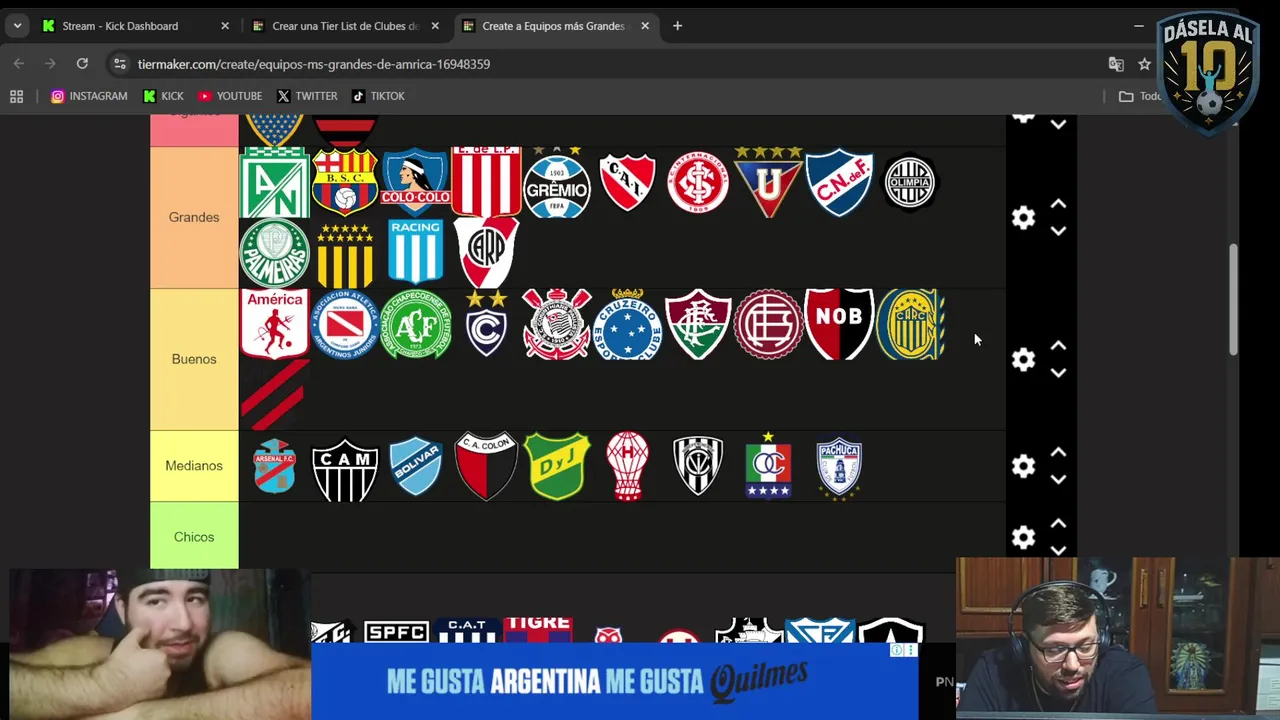
Task: Select the Lanús maroon crest
Action: point(768,324)
